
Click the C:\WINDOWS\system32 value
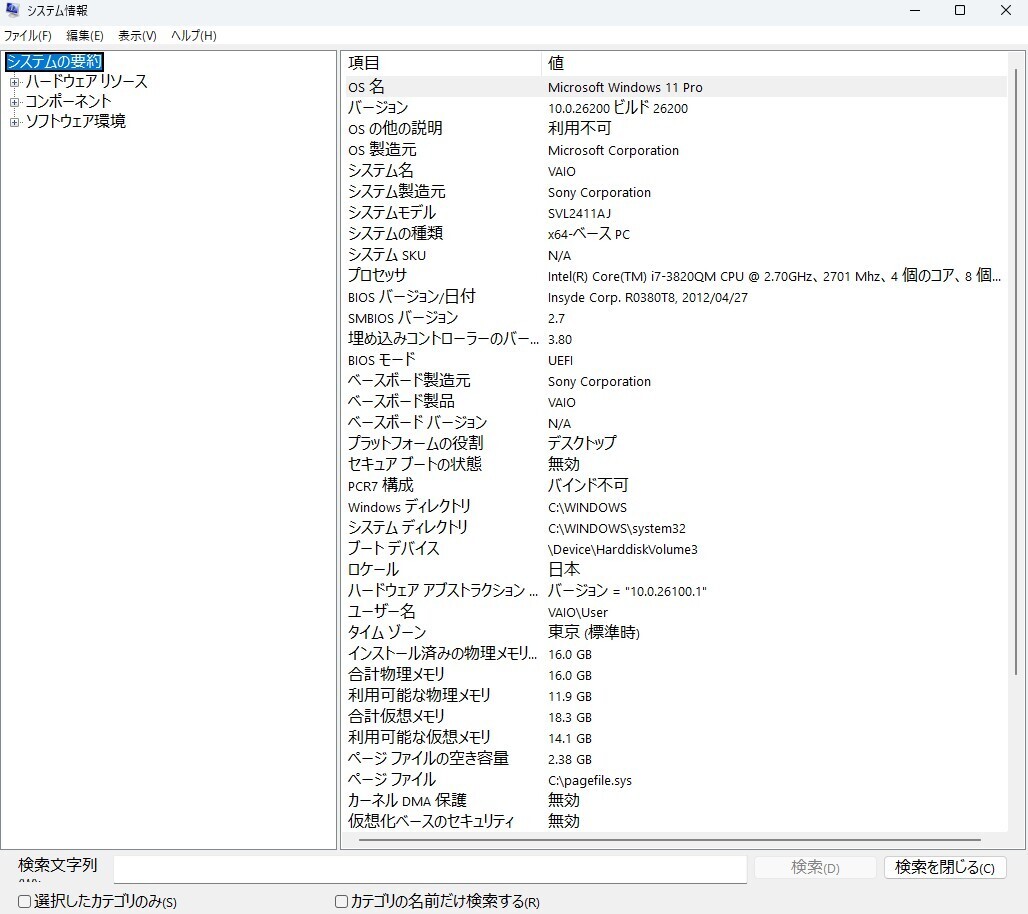(617, 528)
